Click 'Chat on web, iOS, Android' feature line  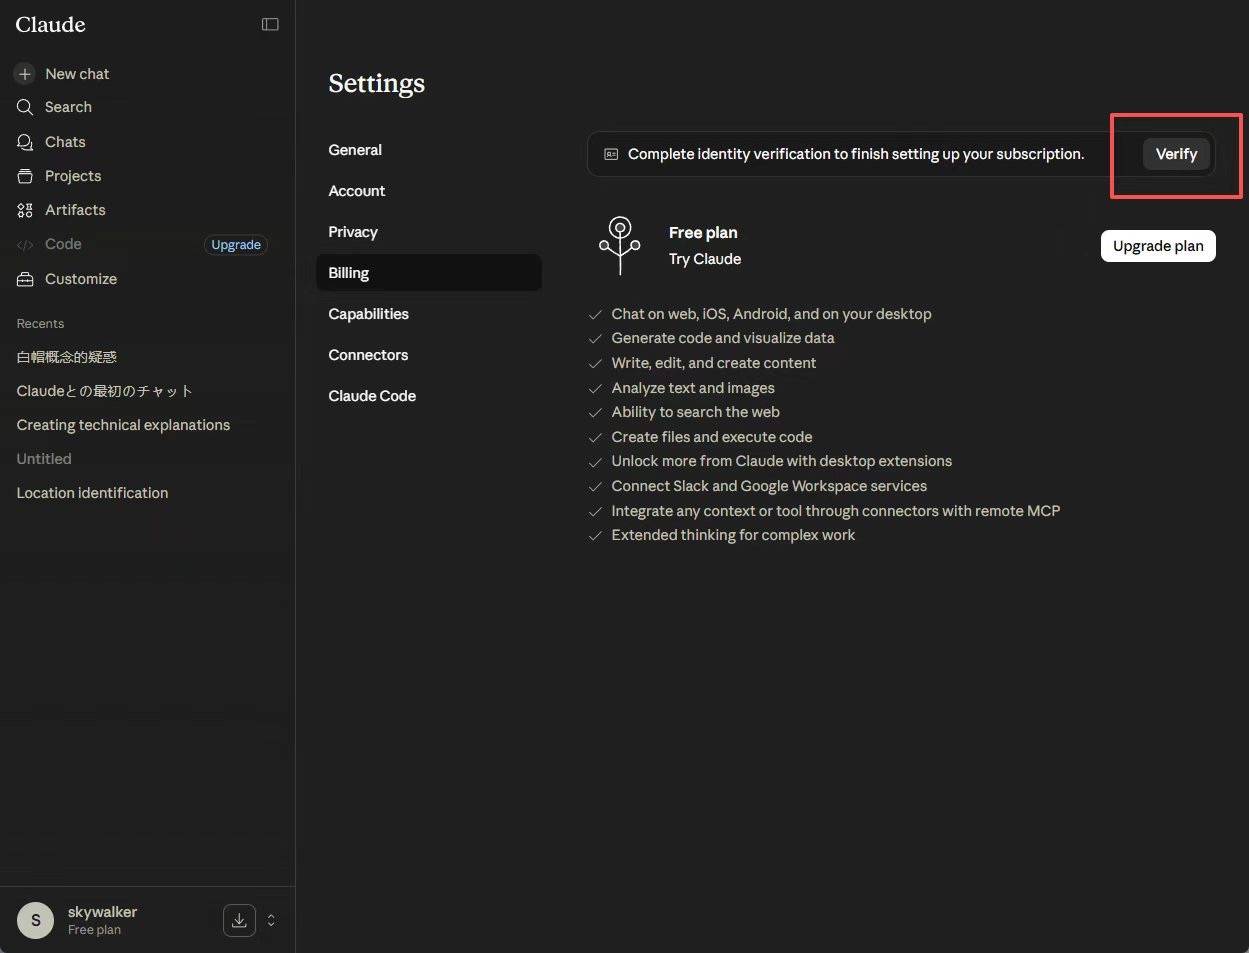[771, 314]
